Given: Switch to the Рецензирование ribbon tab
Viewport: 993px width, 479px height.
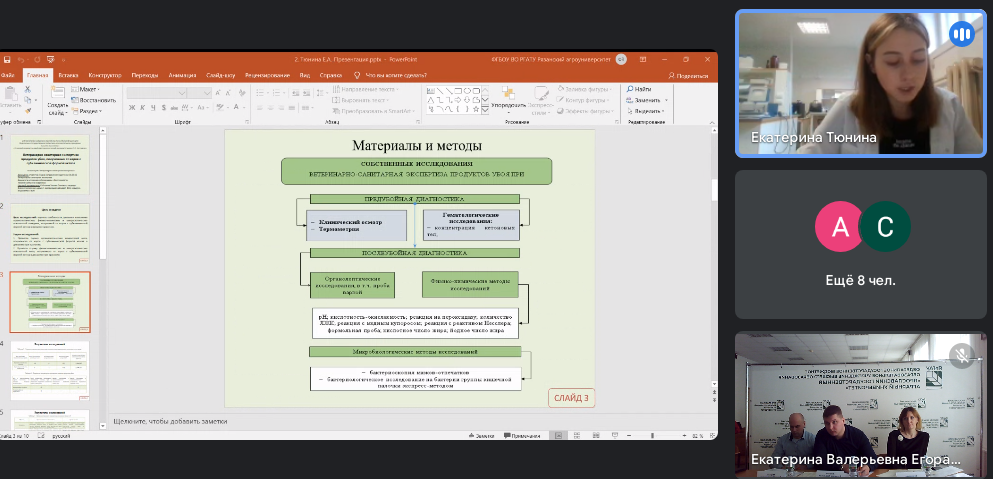Looking at the screenshot, I should 267,75.
